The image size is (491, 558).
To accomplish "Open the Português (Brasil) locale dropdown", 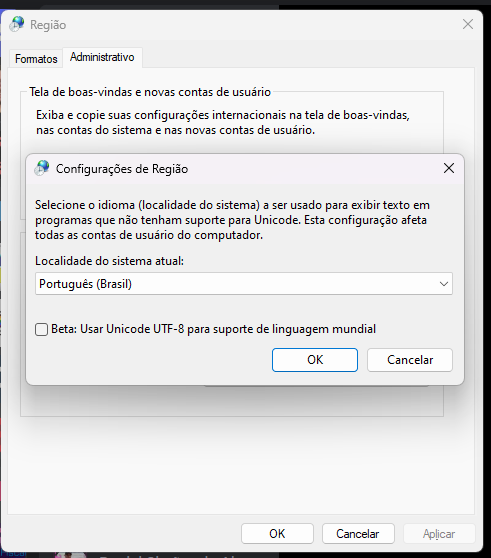I will (x=244, y=284).
